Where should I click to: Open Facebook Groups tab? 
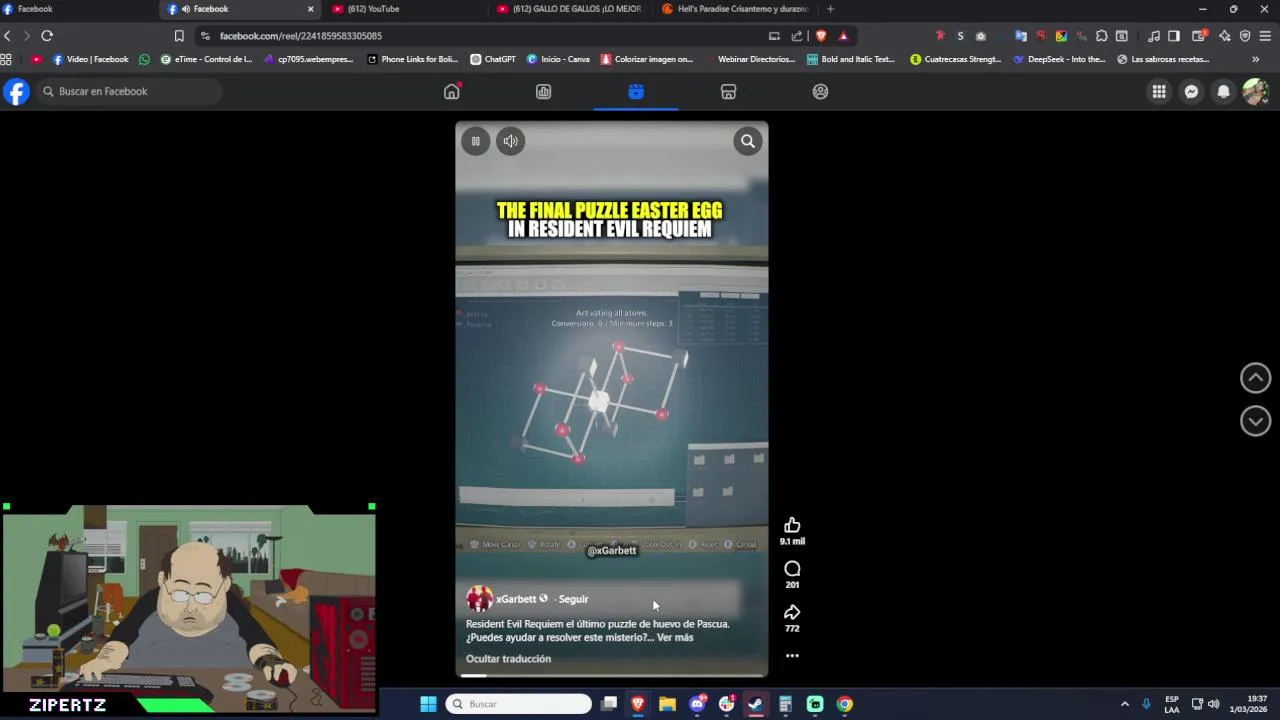(820, 91)
